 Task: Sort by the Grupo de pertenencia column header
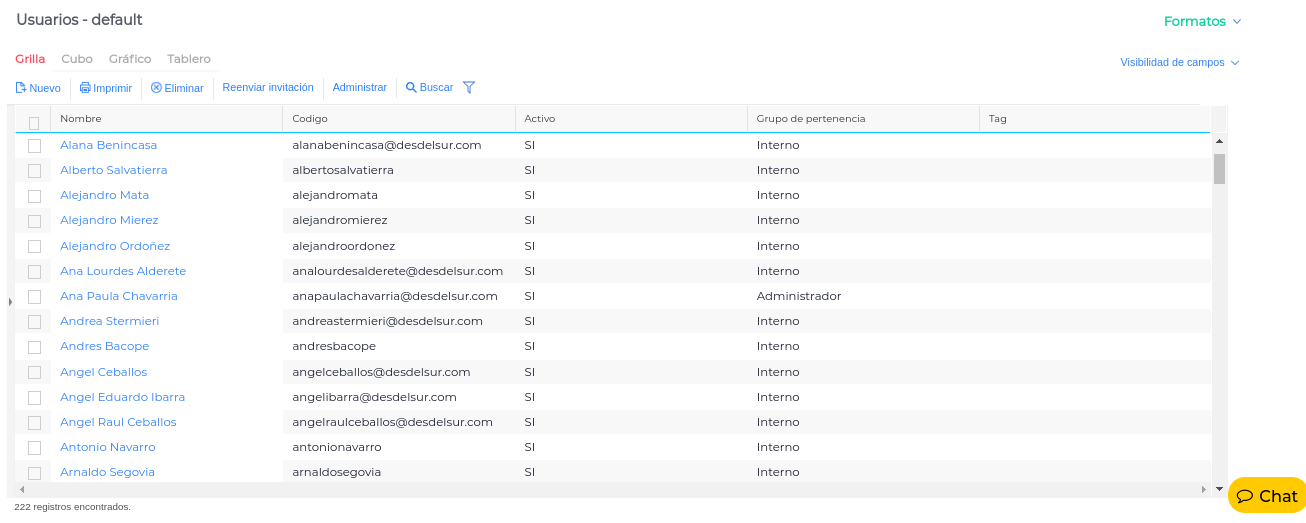coord(810,119)
